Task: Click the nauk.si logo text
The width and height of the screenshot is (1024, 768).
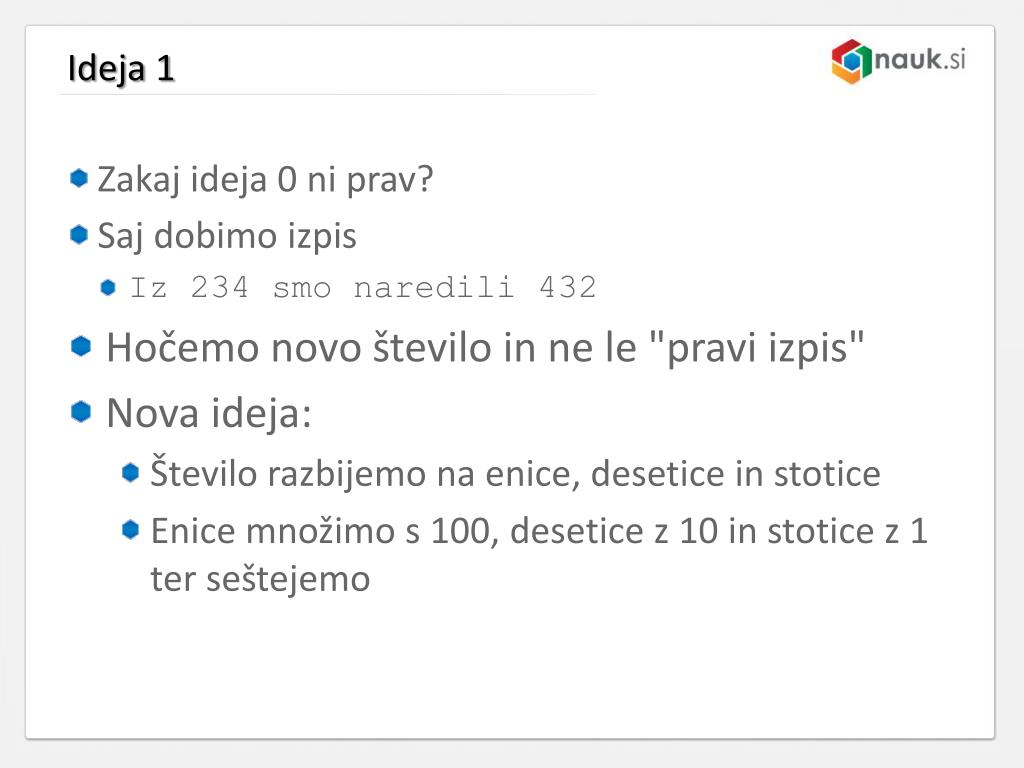Action: point(920,59)
